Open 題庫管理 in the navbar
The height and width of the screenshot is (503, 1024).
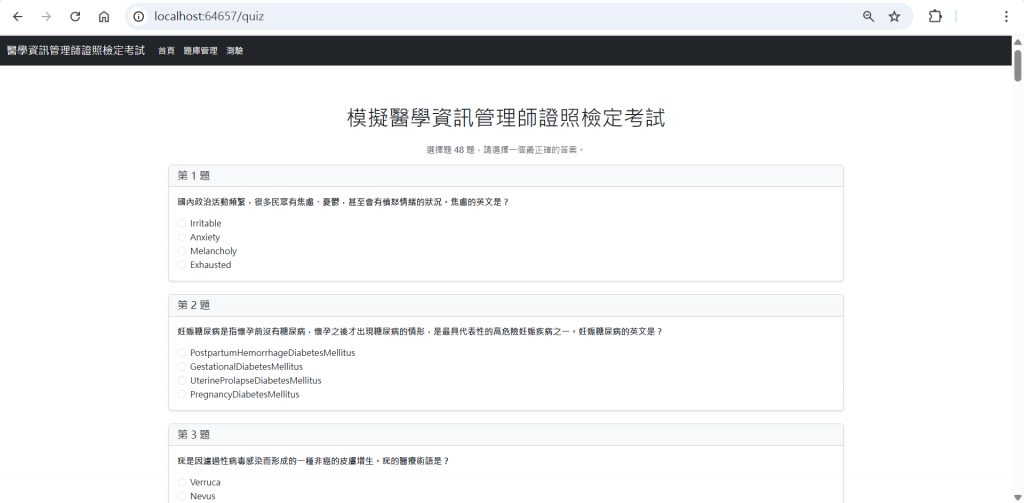click(x=200, y=50)
